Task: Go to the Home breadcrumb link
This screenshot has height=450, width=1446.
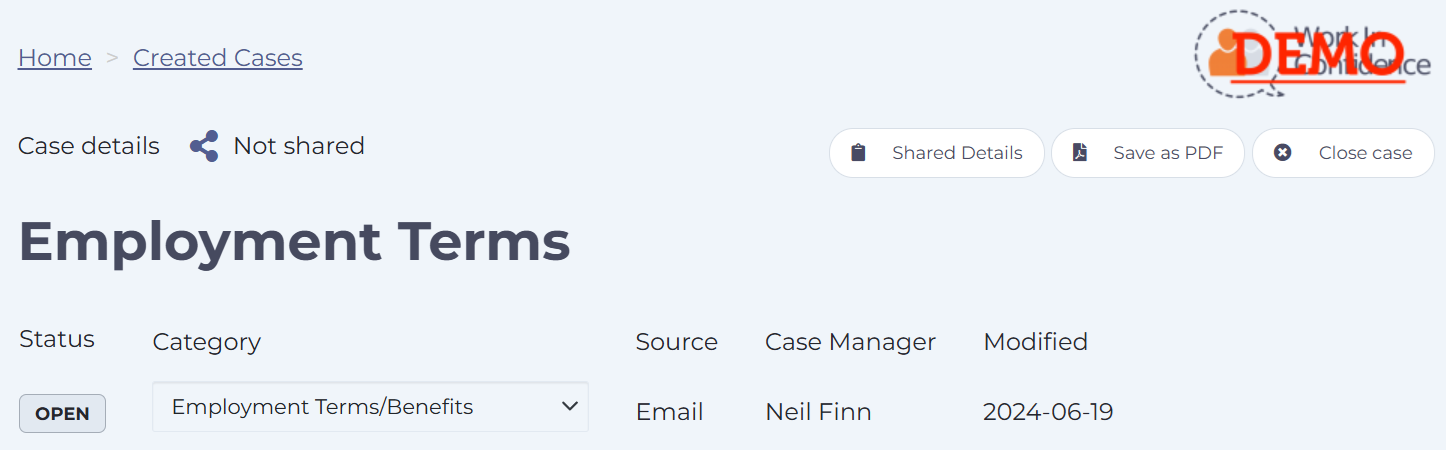Action: coord(55,58)
